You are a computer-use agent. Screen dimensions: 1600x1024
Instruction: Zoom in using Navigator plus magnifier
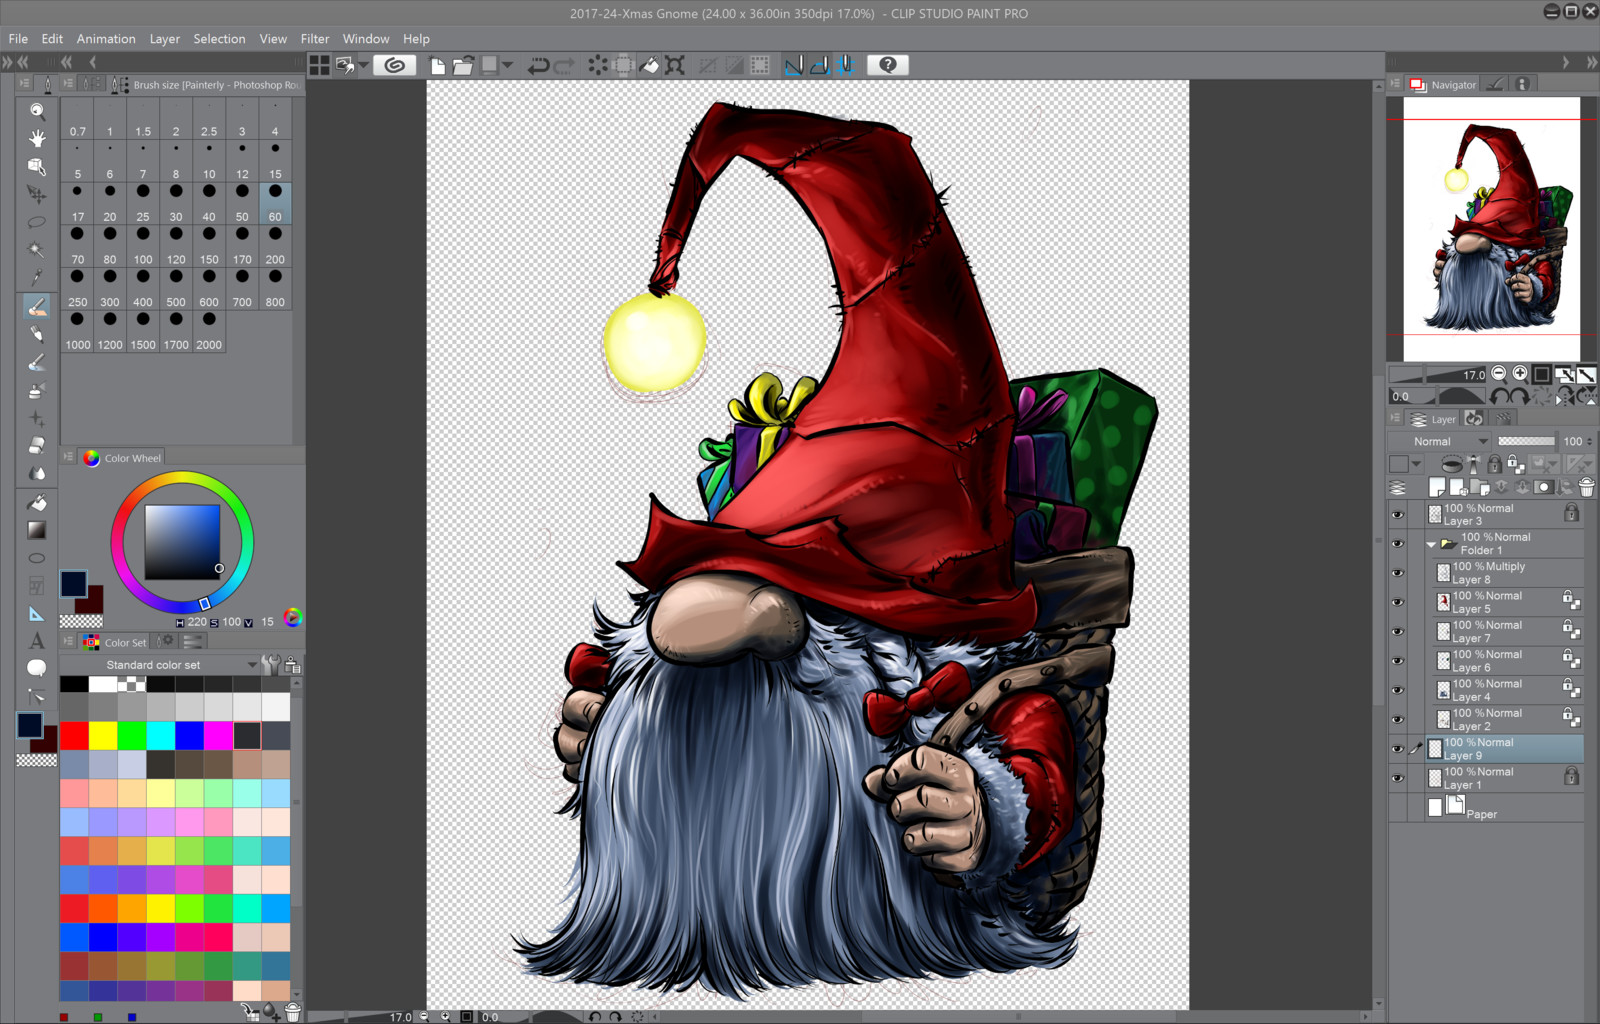[x=1520, y=374]
